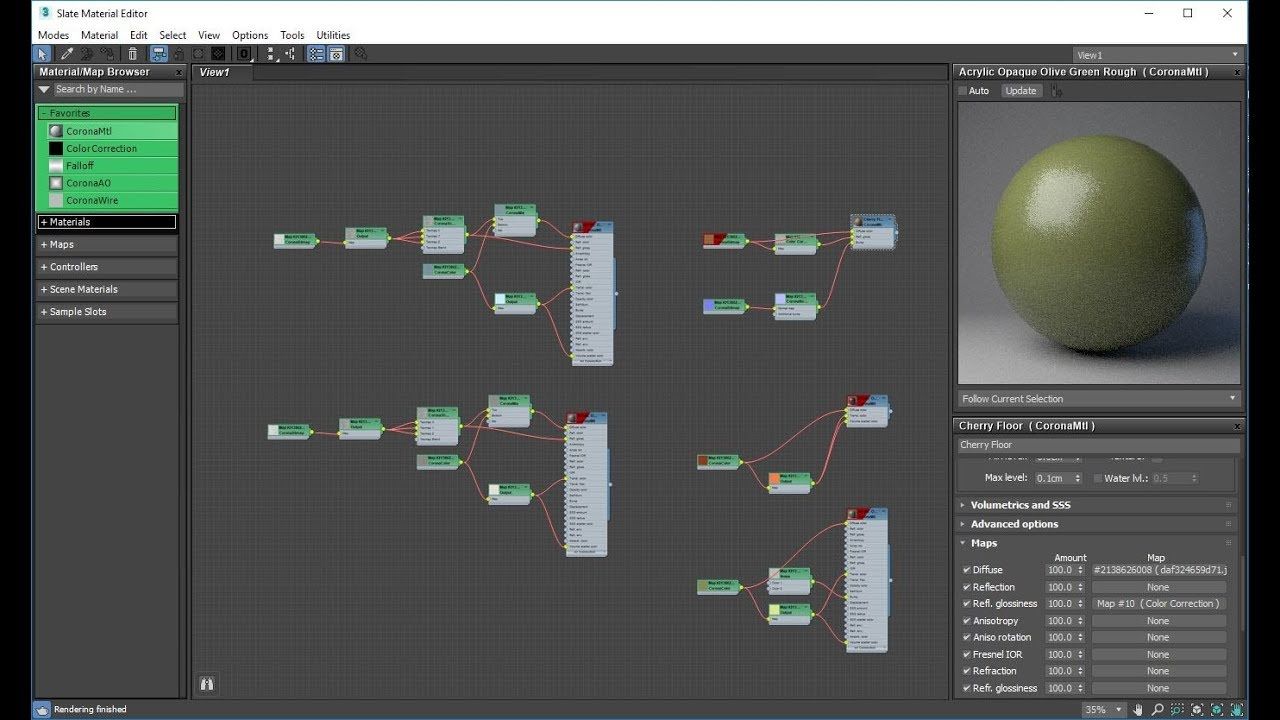Open the Material menu
Screen dimensions: 1280x720
[99, 34]
